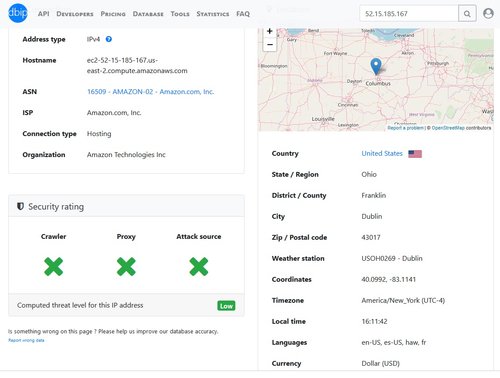Open the Tools menu item

(x=180, y=14)
